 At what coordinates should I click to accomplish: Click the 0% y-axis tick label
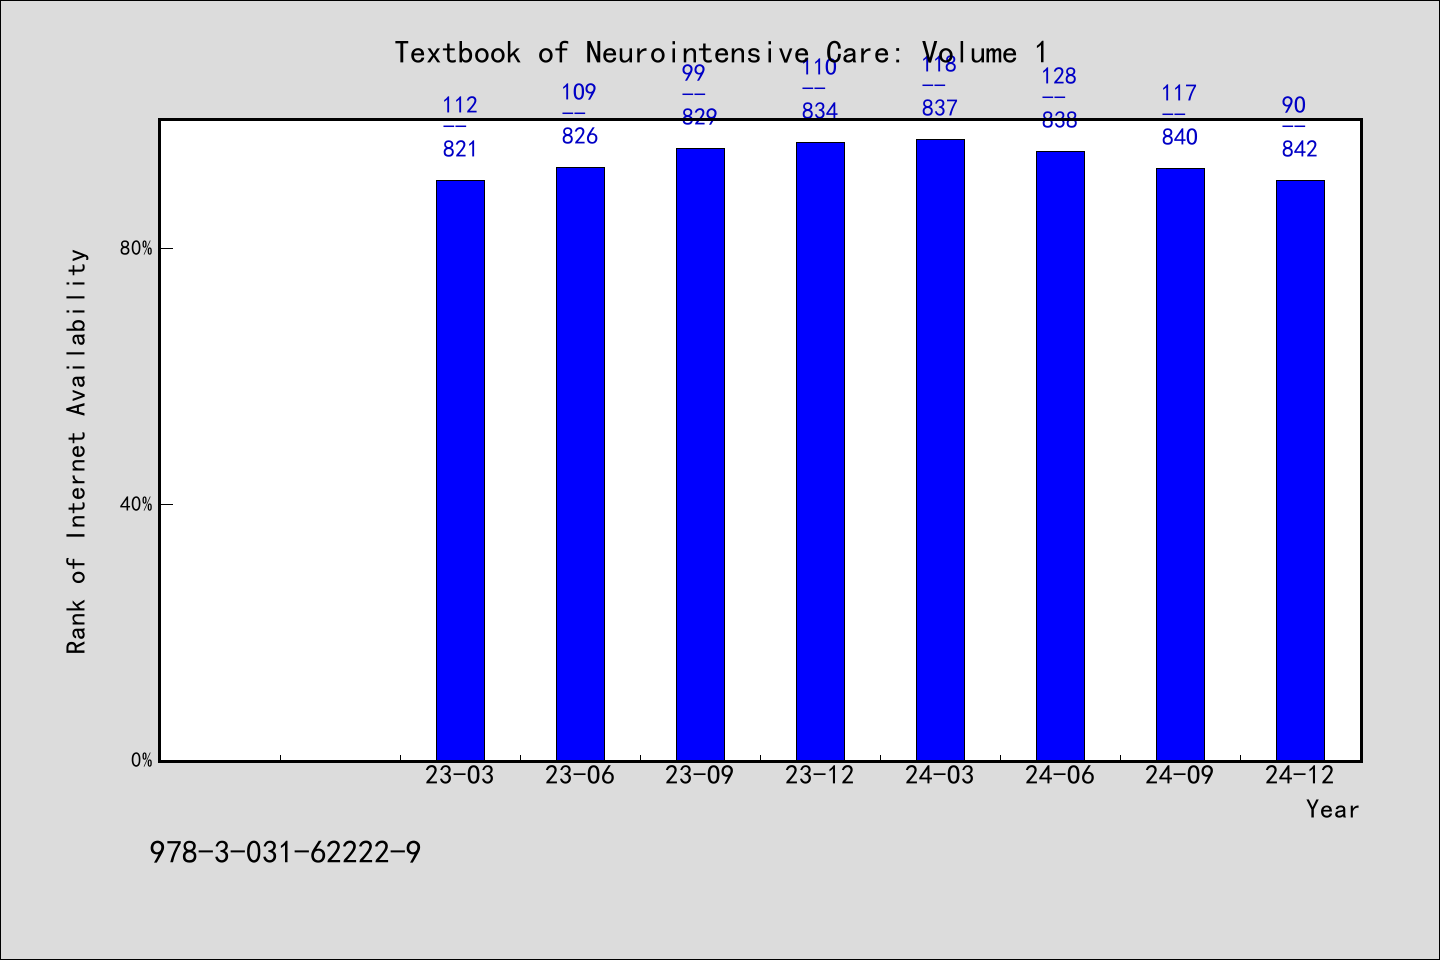142,760
